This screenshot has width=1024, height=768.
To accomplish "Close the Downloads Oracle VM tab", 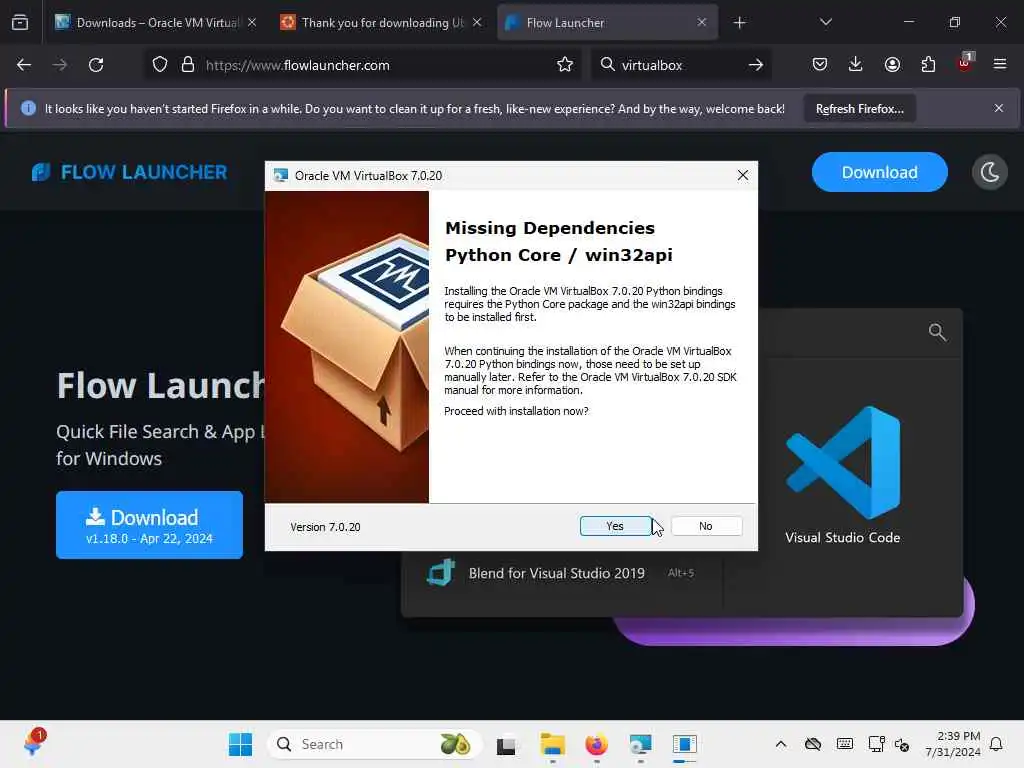I will 252,22.
